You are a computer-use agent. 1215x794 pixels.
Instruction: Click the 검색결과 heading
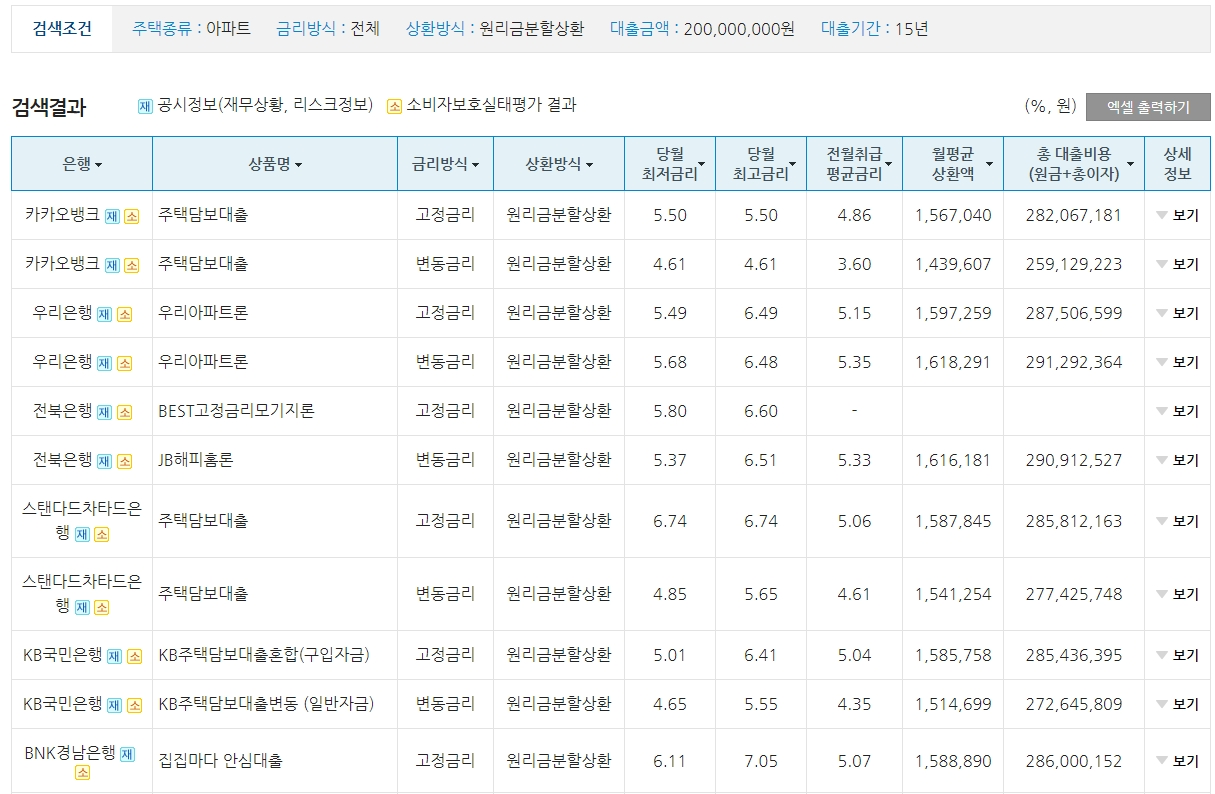pyautogui.click(x=49, y=107)
